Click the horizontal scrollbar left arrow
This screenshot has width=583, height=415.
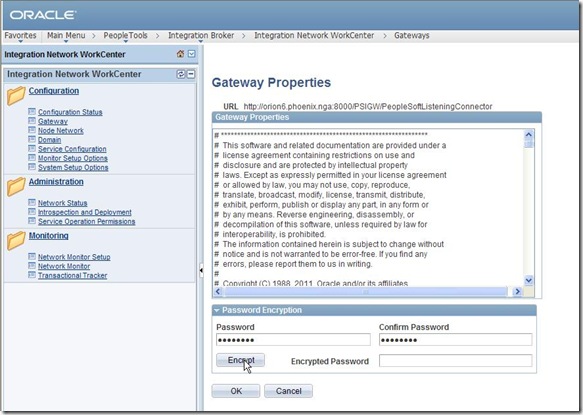coord(218,292)
